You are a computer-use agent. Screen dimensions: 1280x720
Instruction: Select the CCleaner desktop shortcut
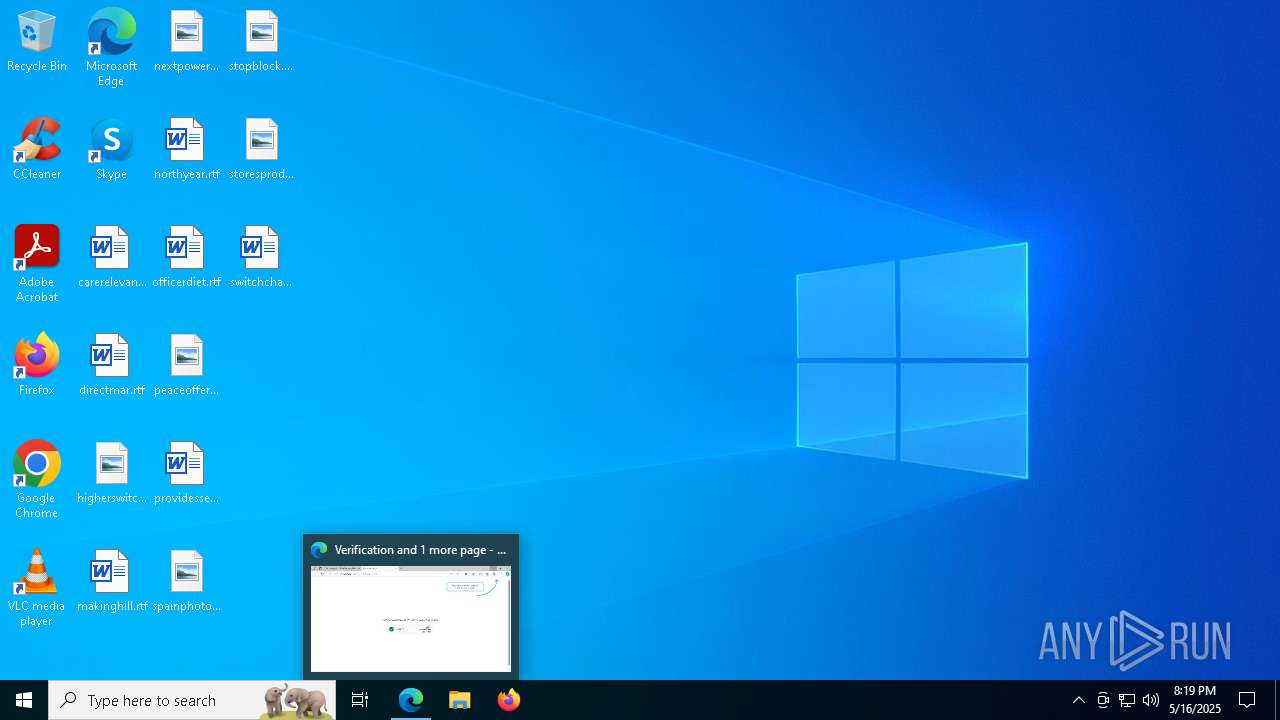pos(37,150)
